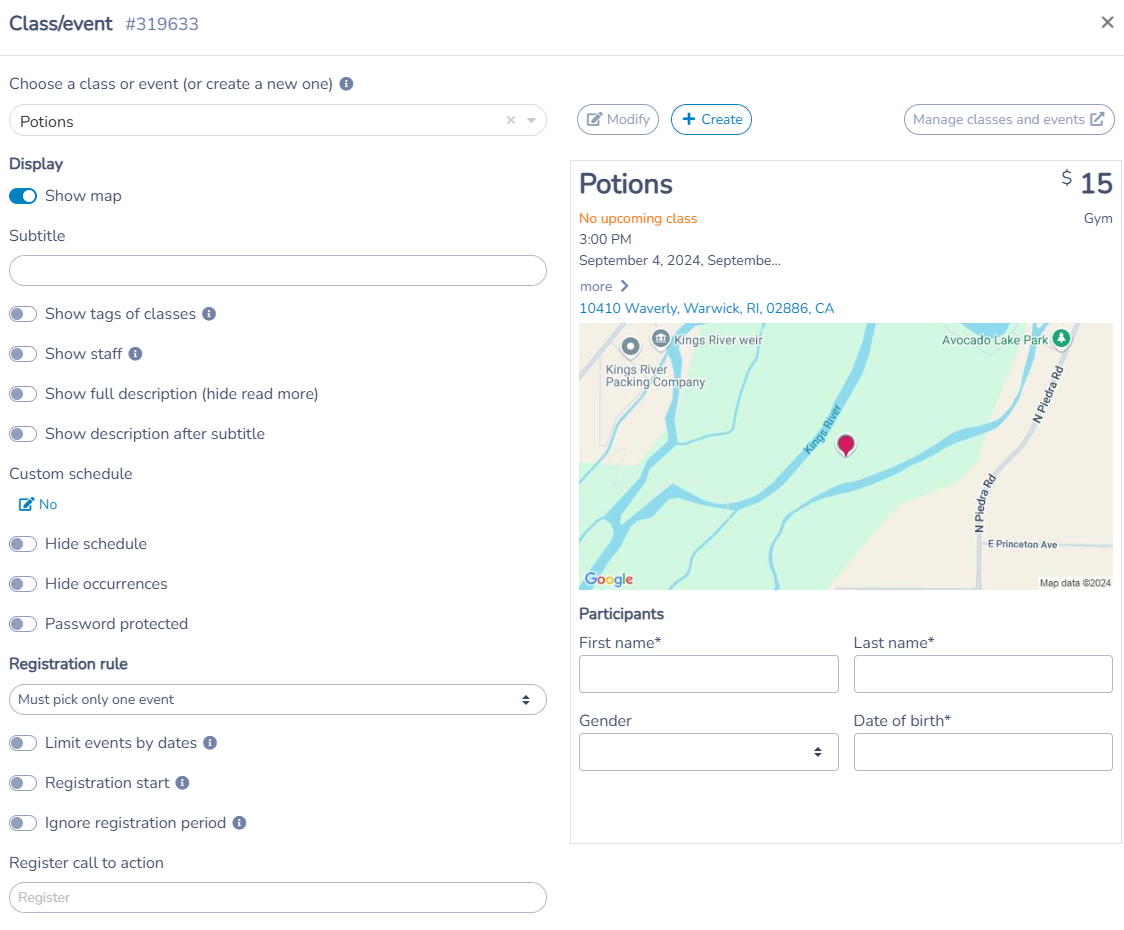Open Manage classes and events

[1009, 120]
